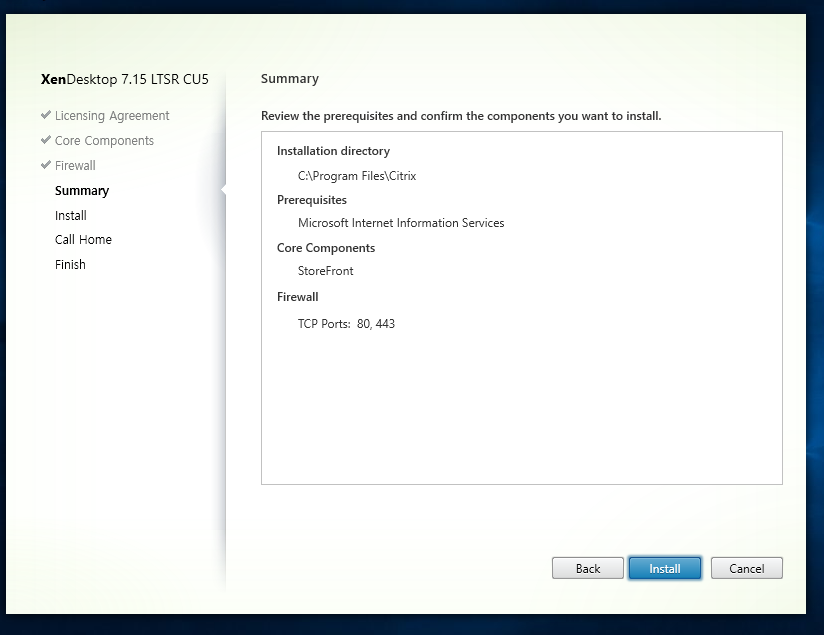Open the Call Home step in sidebar
The width and height of the screenshot is (824, 635).
tap(83, 240)
